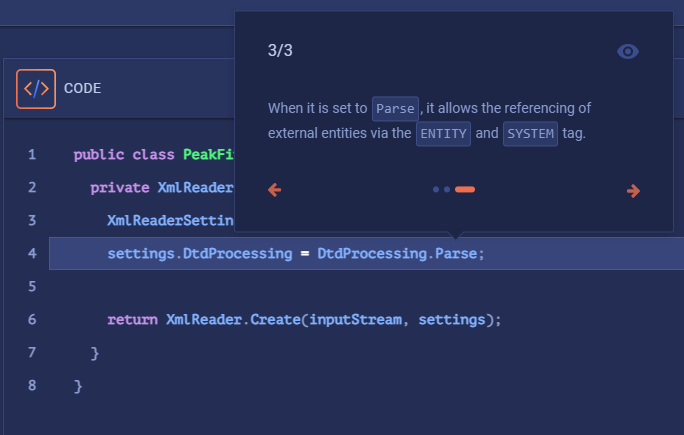
Task: Jump to second hint pagination dot
Action: 447,189
